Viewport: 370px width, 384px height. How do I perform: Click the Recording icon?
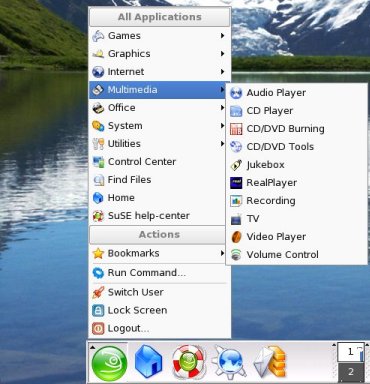(x=236, y=201)
